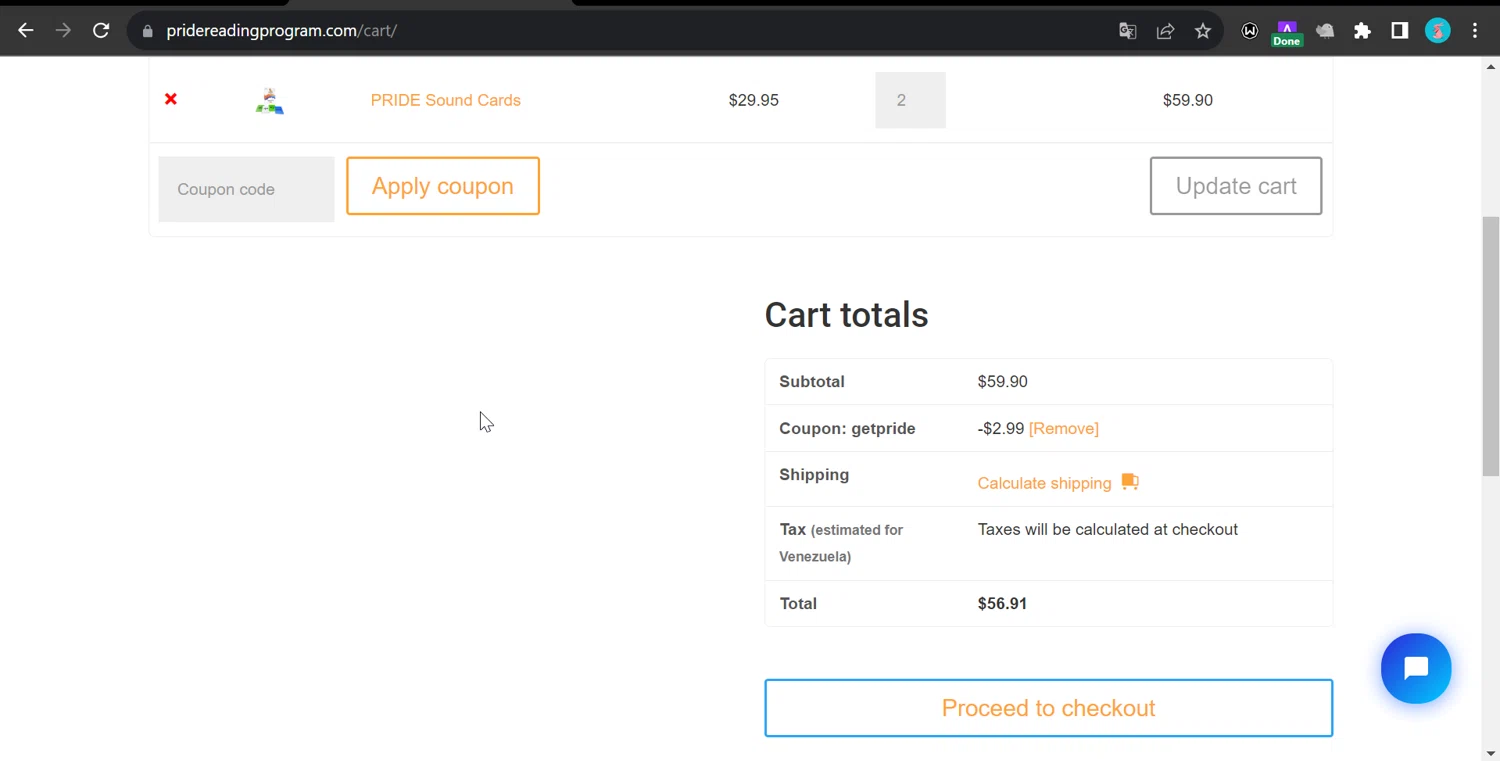Click the Coupon code input field
The width and height of the screenshot is (1500, 761).
(246, 189)
